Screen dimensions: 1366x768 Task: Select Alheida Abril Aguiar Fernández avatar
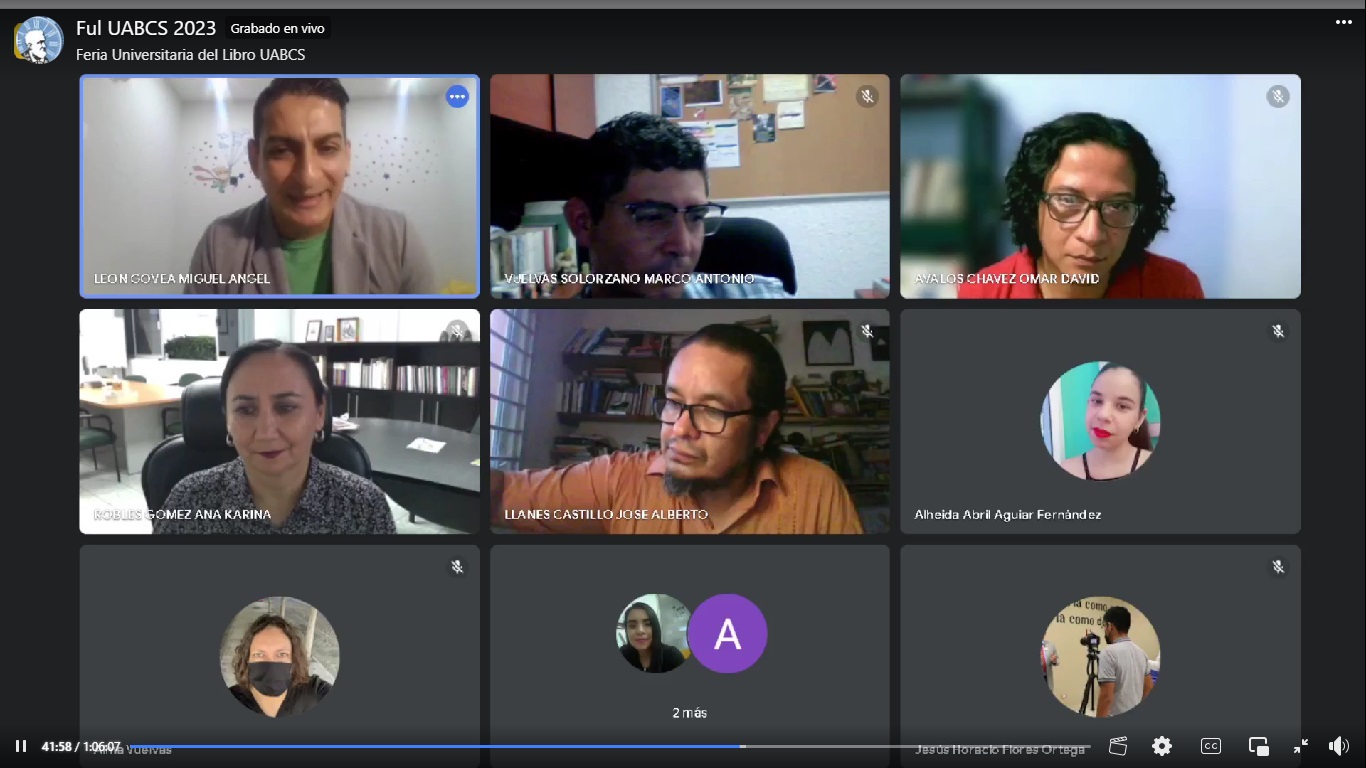(x=1100, y=421)
